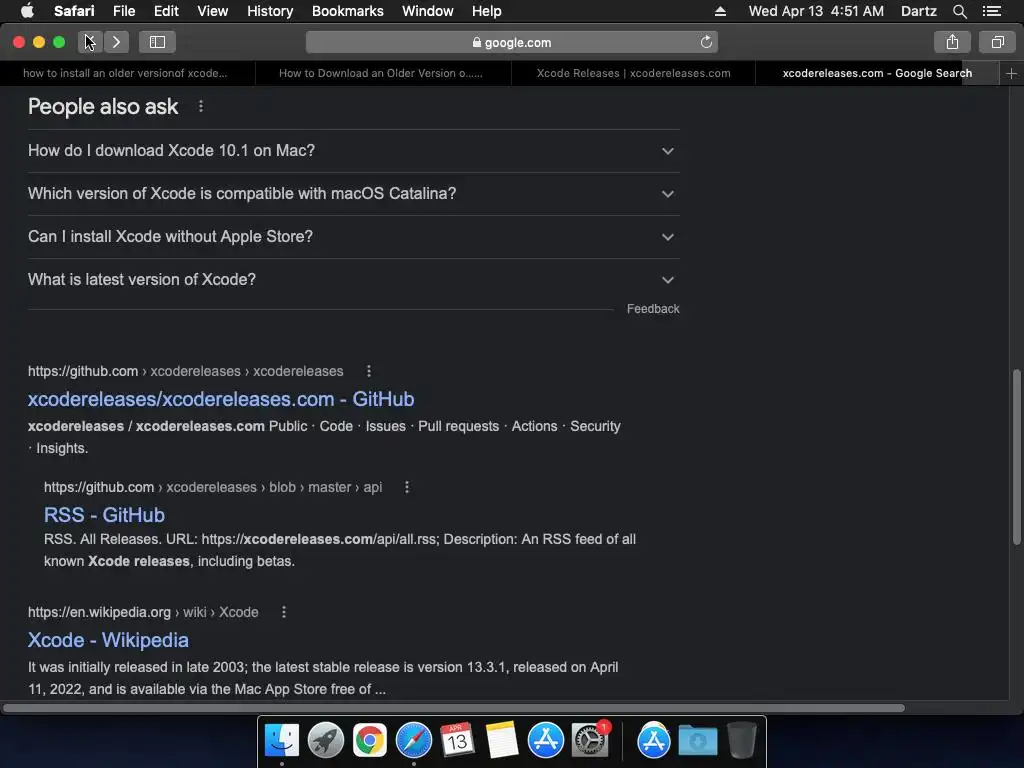Open the Bookmarks menu
This screenshot has width=1024, height=768.
(347, 11)
